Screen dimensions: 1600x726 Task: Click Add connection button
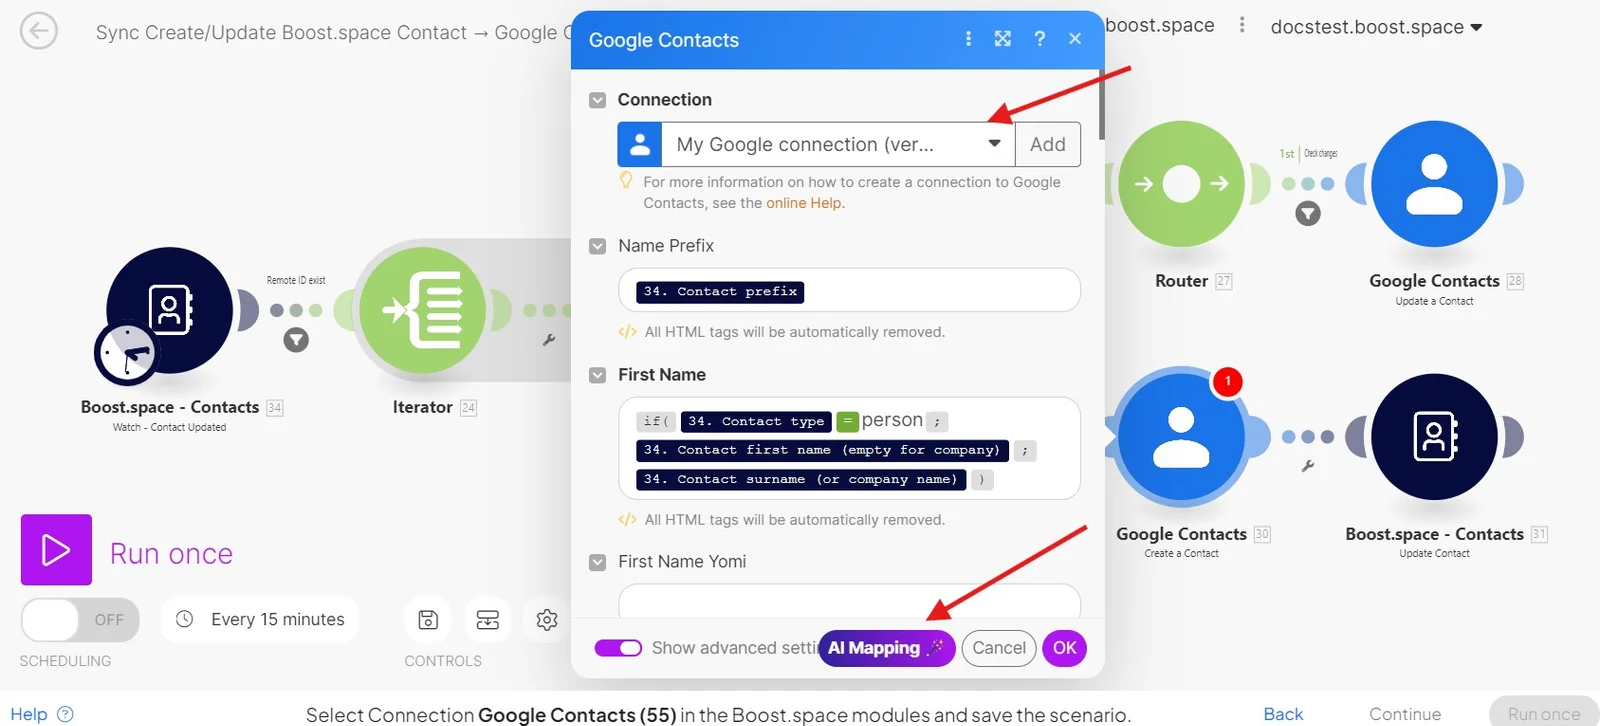click(1048, 144)
